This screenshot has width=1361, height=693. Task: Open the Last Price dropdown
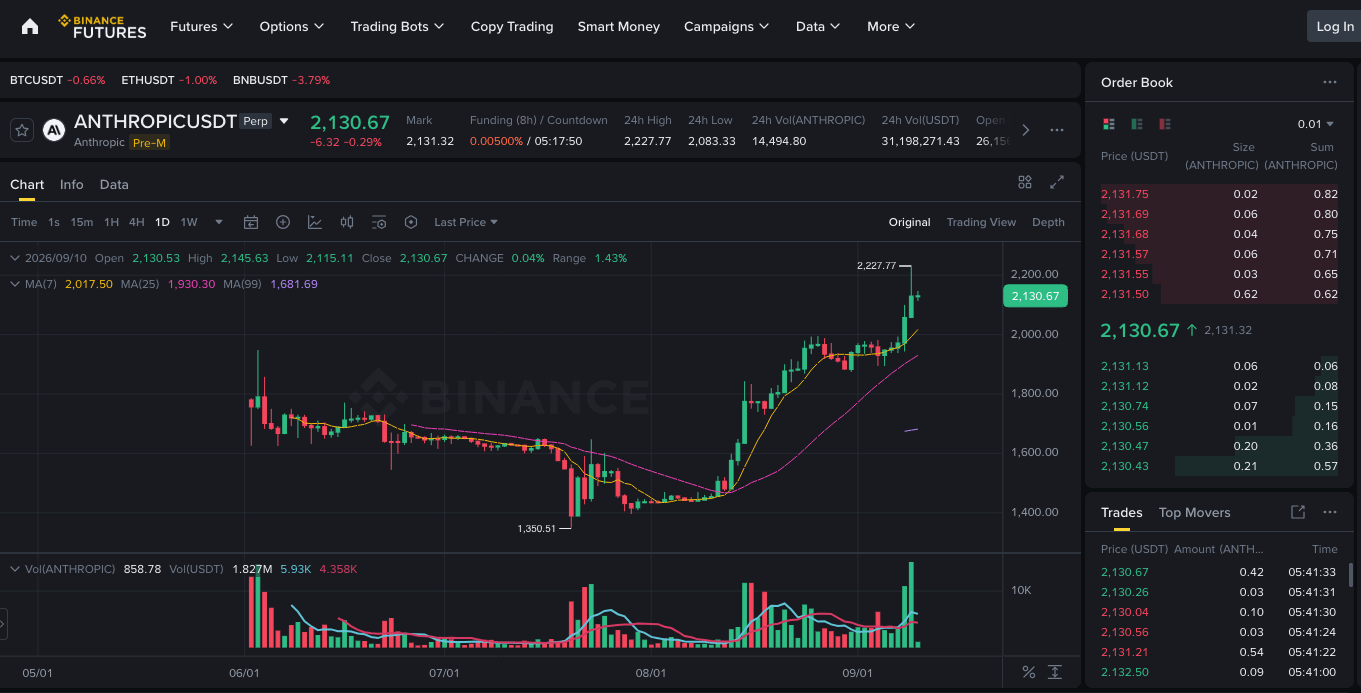[x=466, y=222]
